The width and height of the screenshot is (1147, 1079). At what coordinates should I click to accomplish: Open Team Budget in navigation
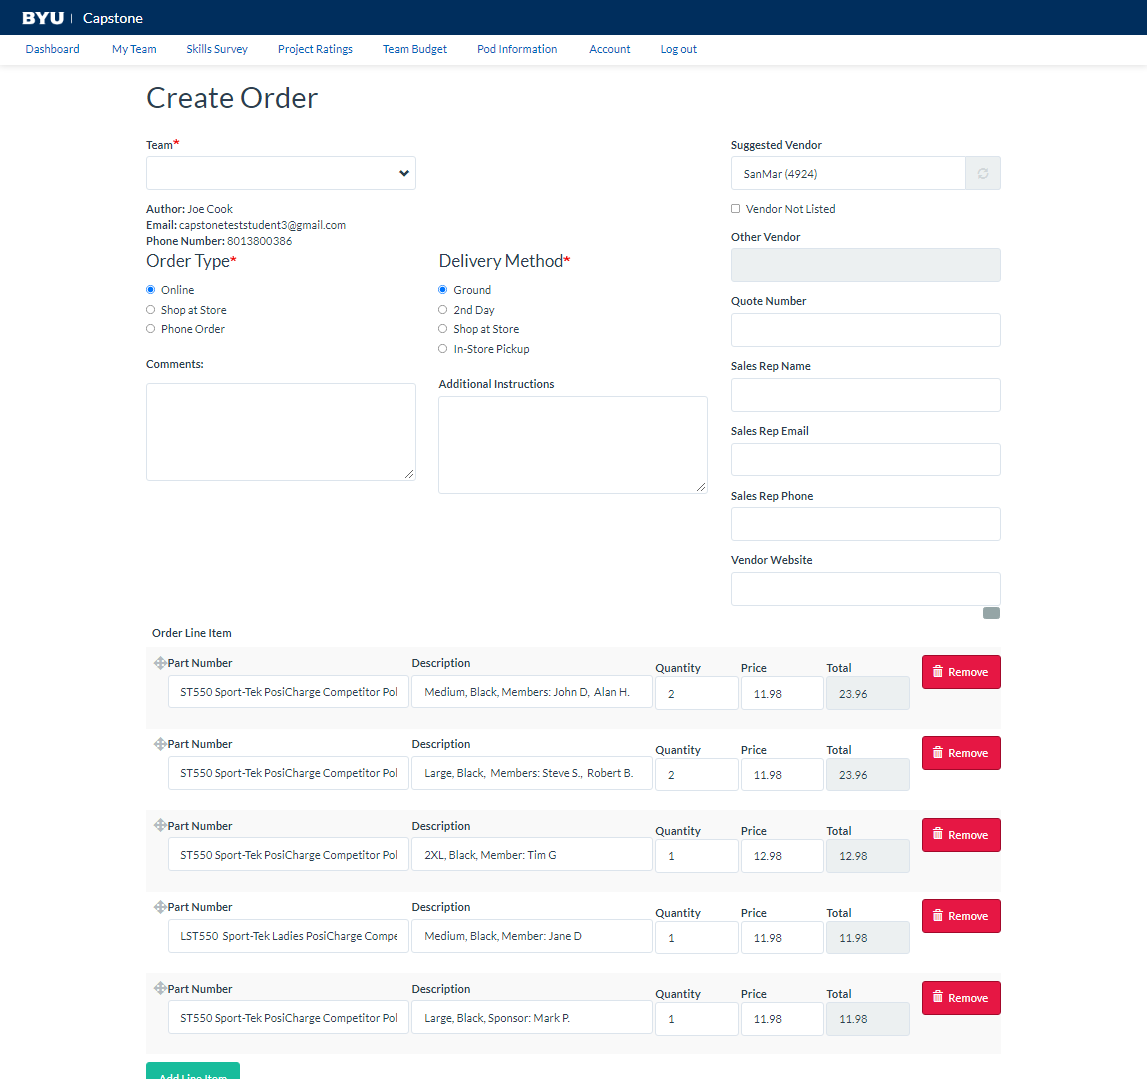(414, 49)
